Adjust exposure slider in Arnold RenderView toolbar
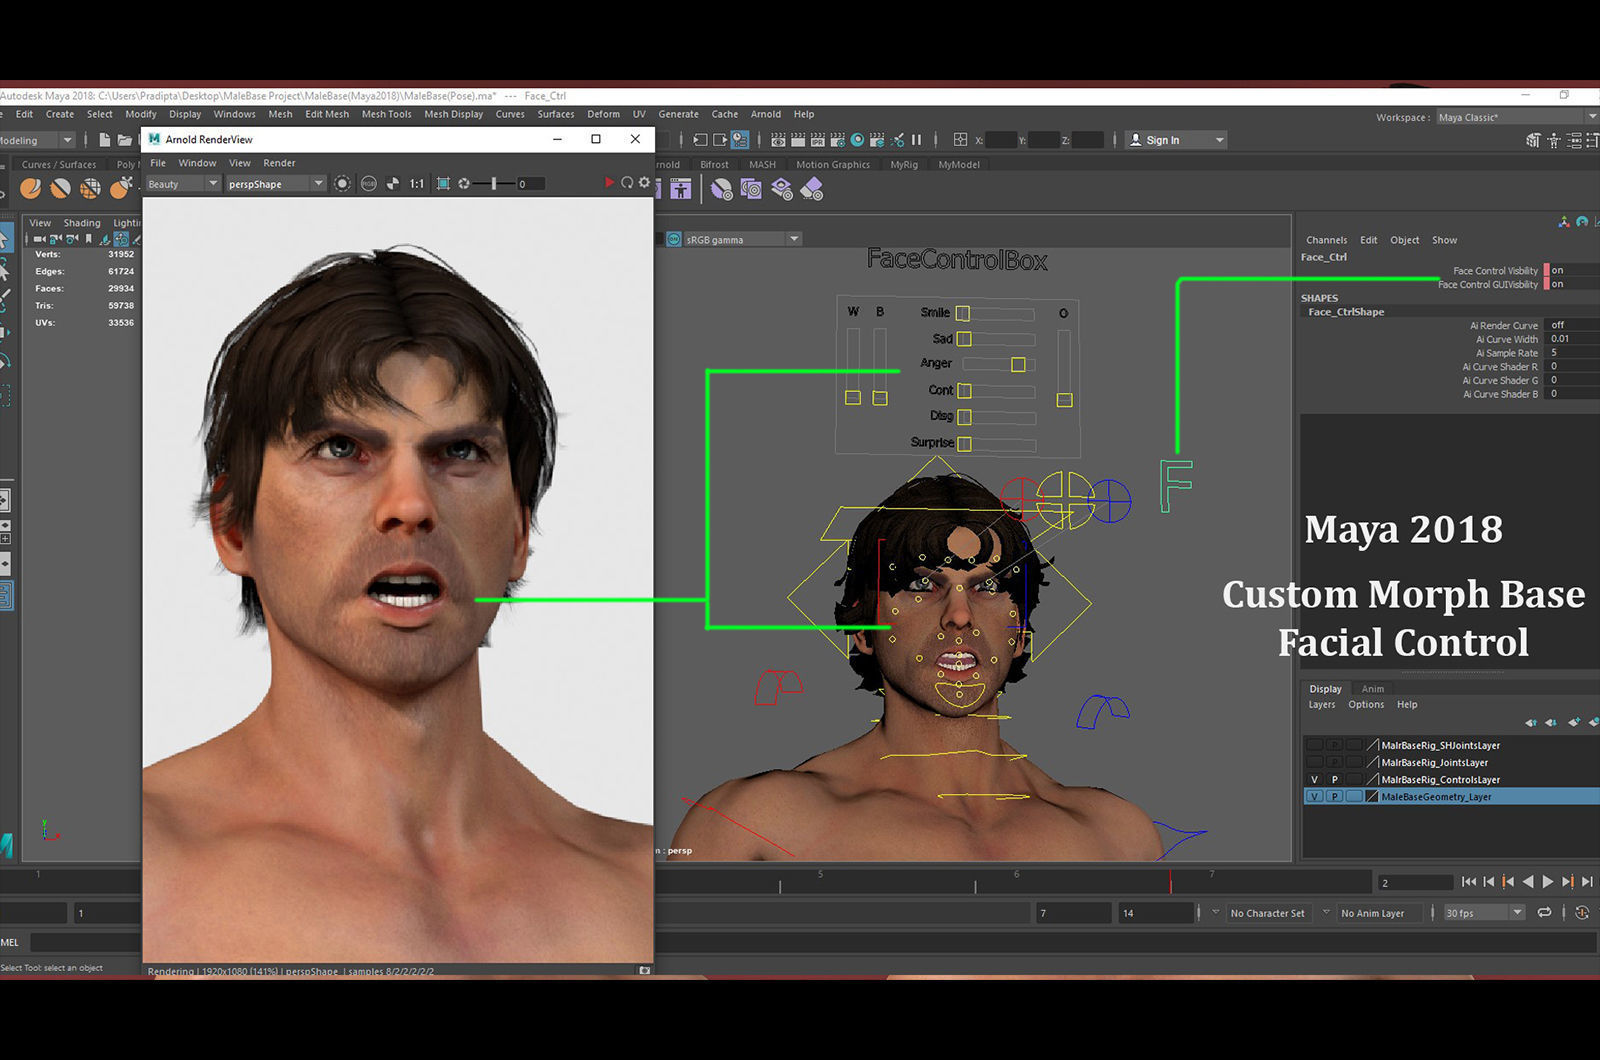This screenshot has height=1060, width=1600. pos(494,183)
